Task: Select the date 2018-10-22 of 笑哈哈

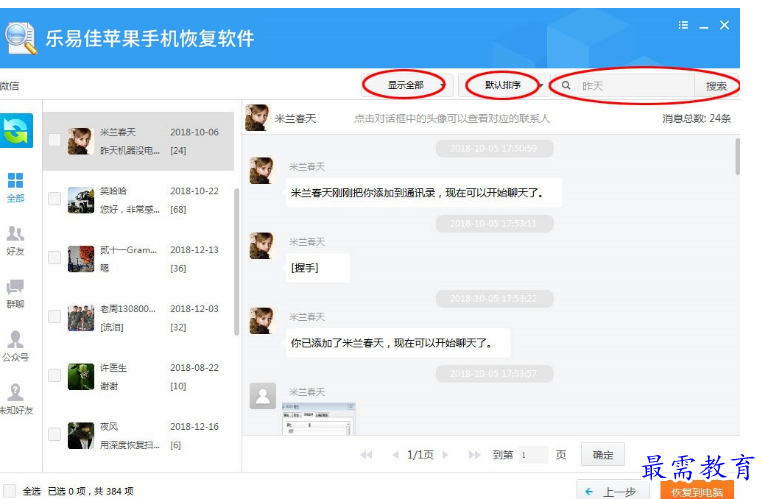Action: tap(194, 191)
